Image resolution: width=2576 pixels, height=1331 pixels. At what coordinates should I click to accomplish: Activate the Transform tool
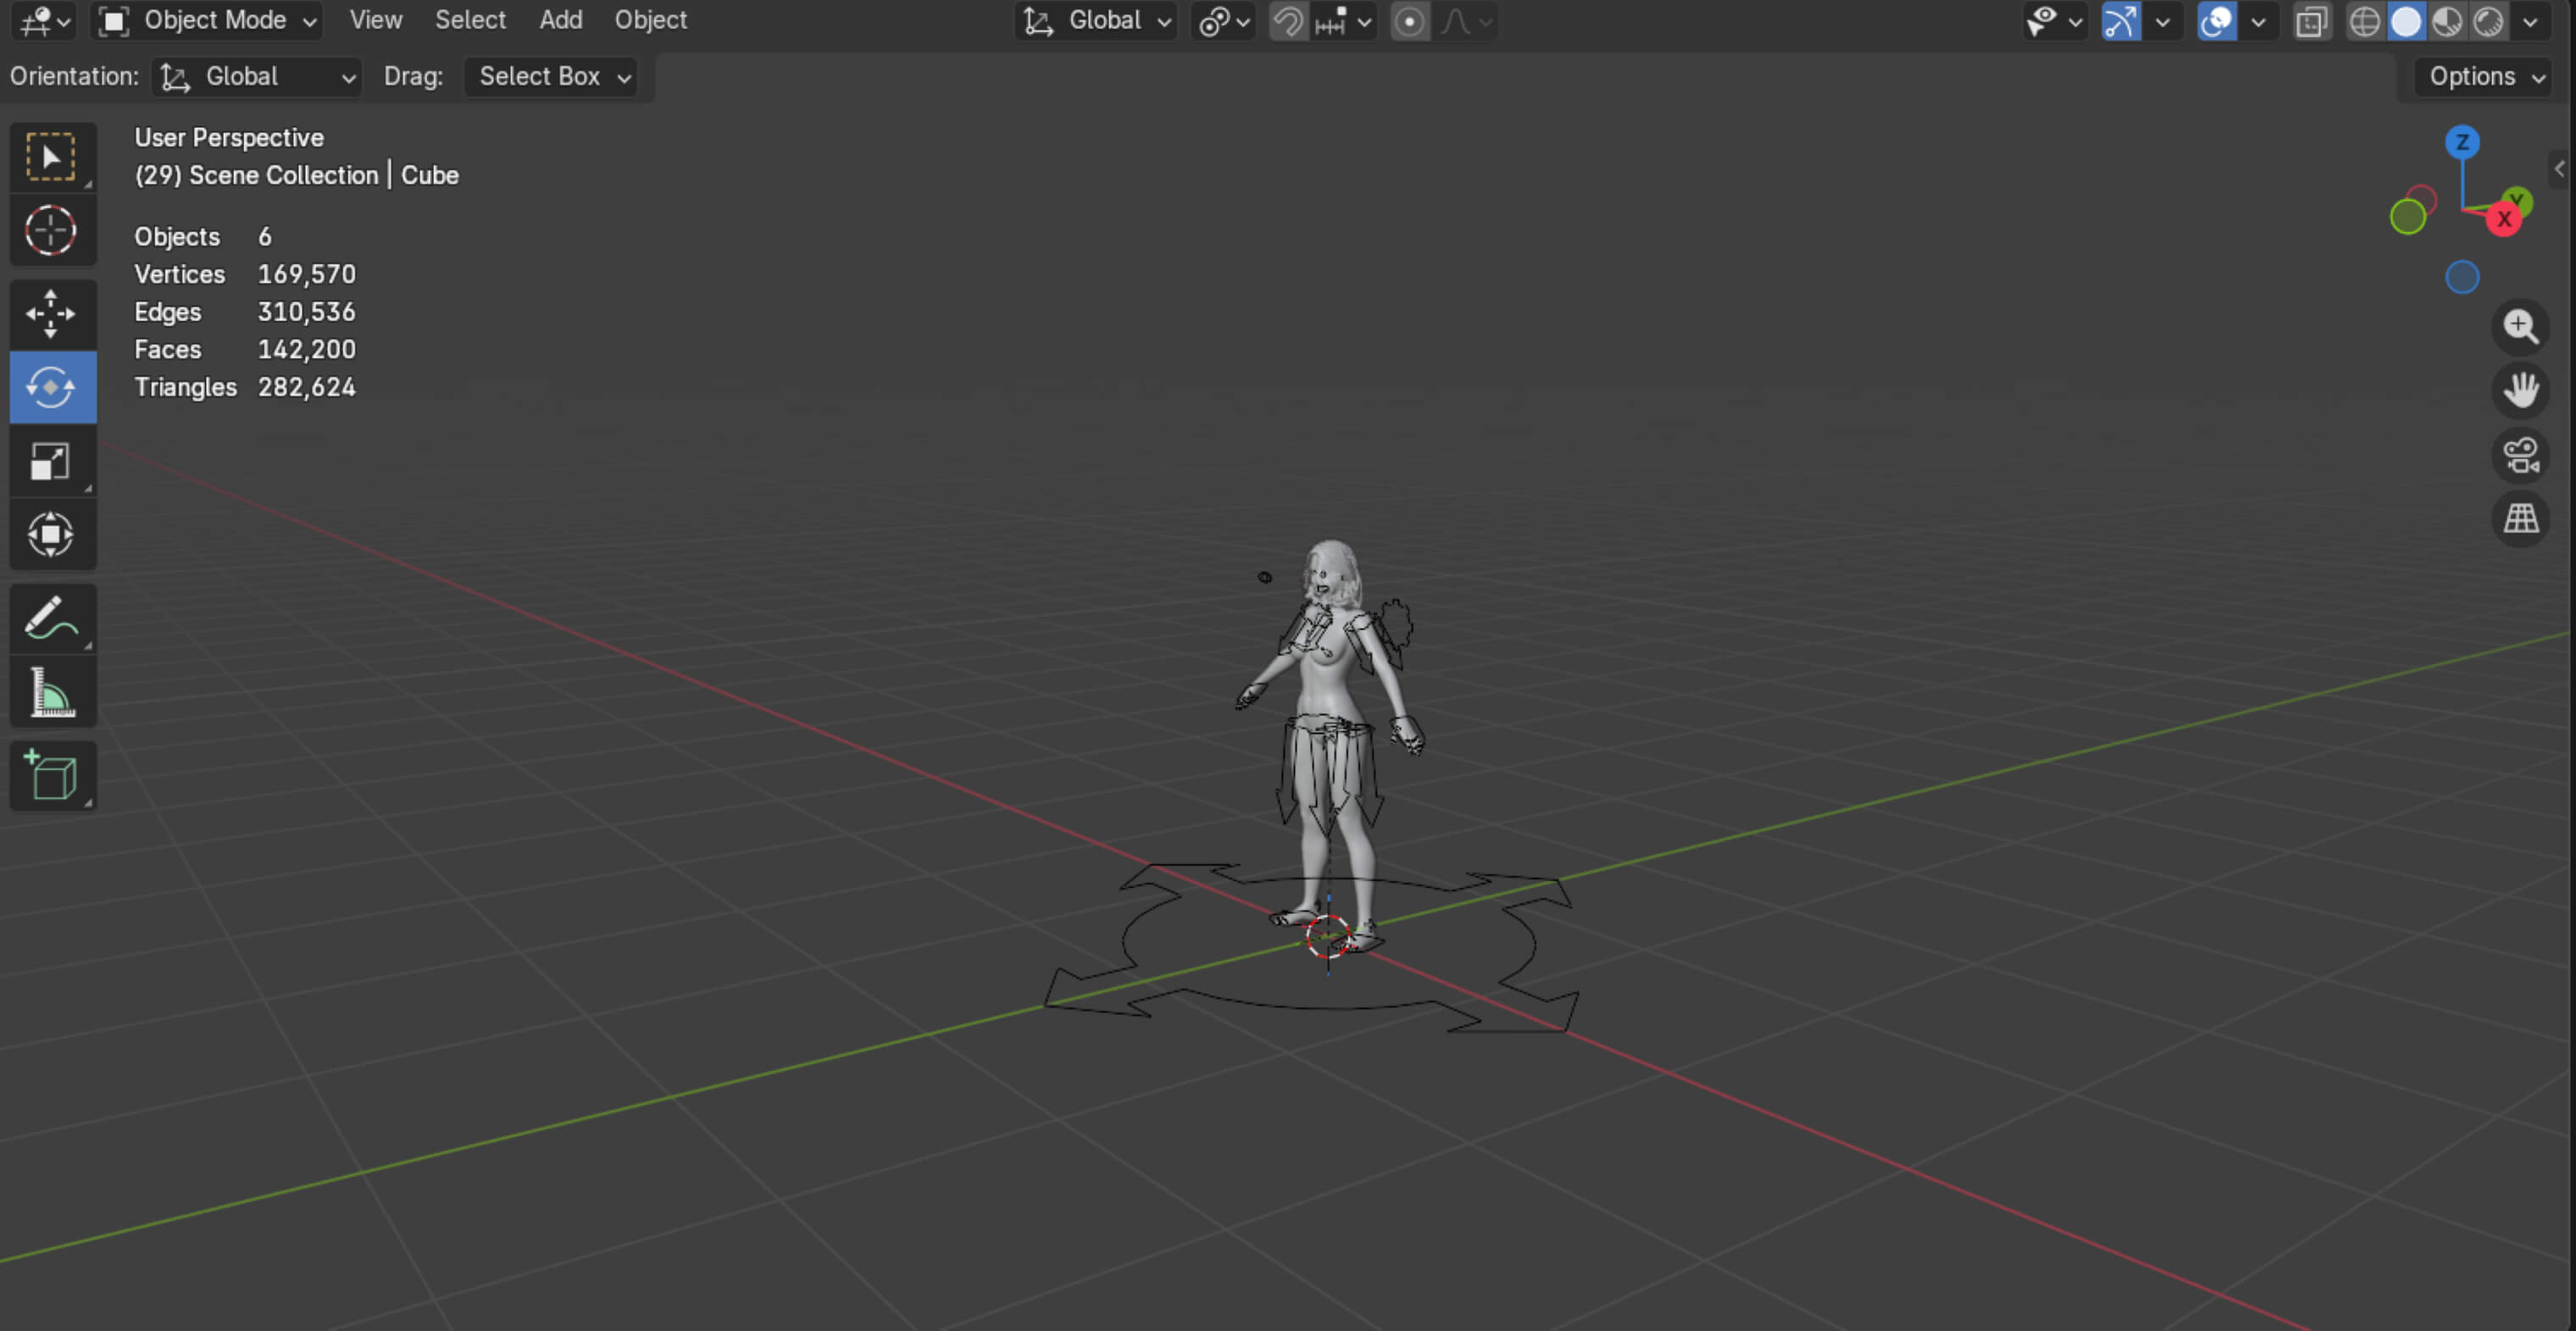click(52, 534)
